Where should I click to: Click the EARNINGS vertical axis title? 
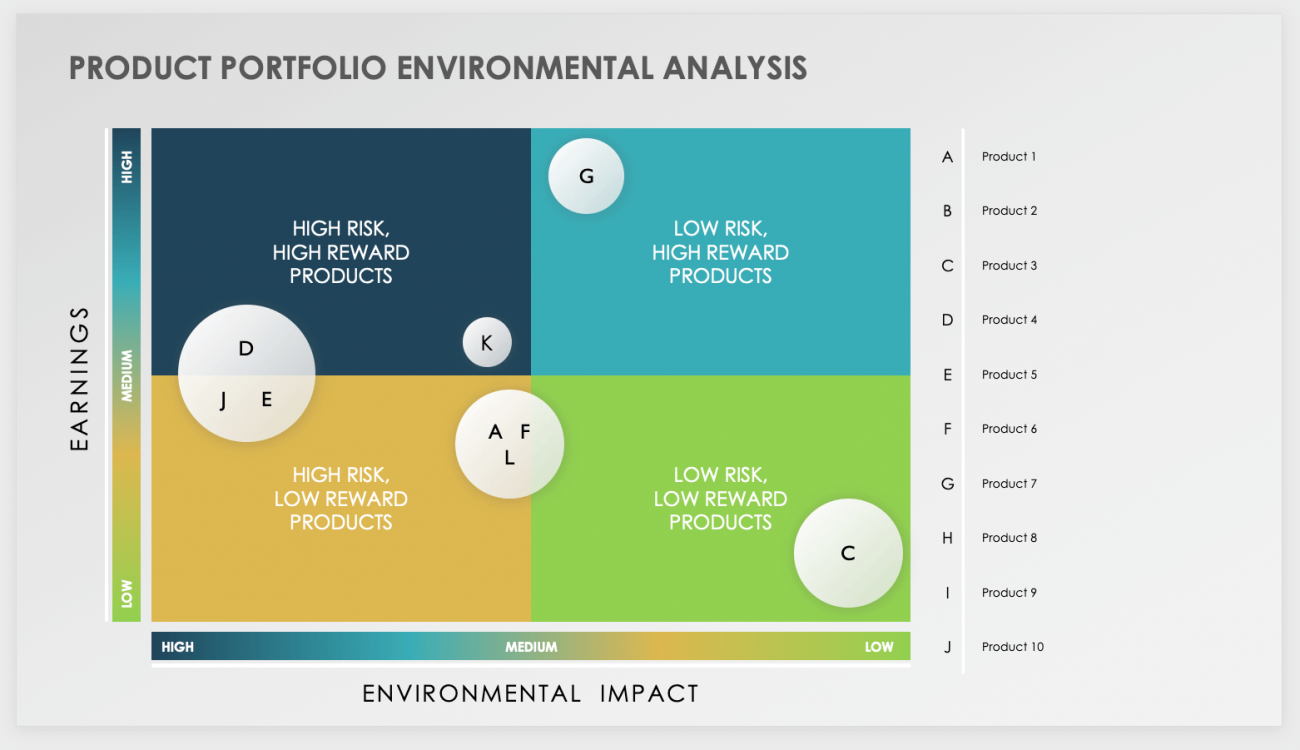click(80, 378)
